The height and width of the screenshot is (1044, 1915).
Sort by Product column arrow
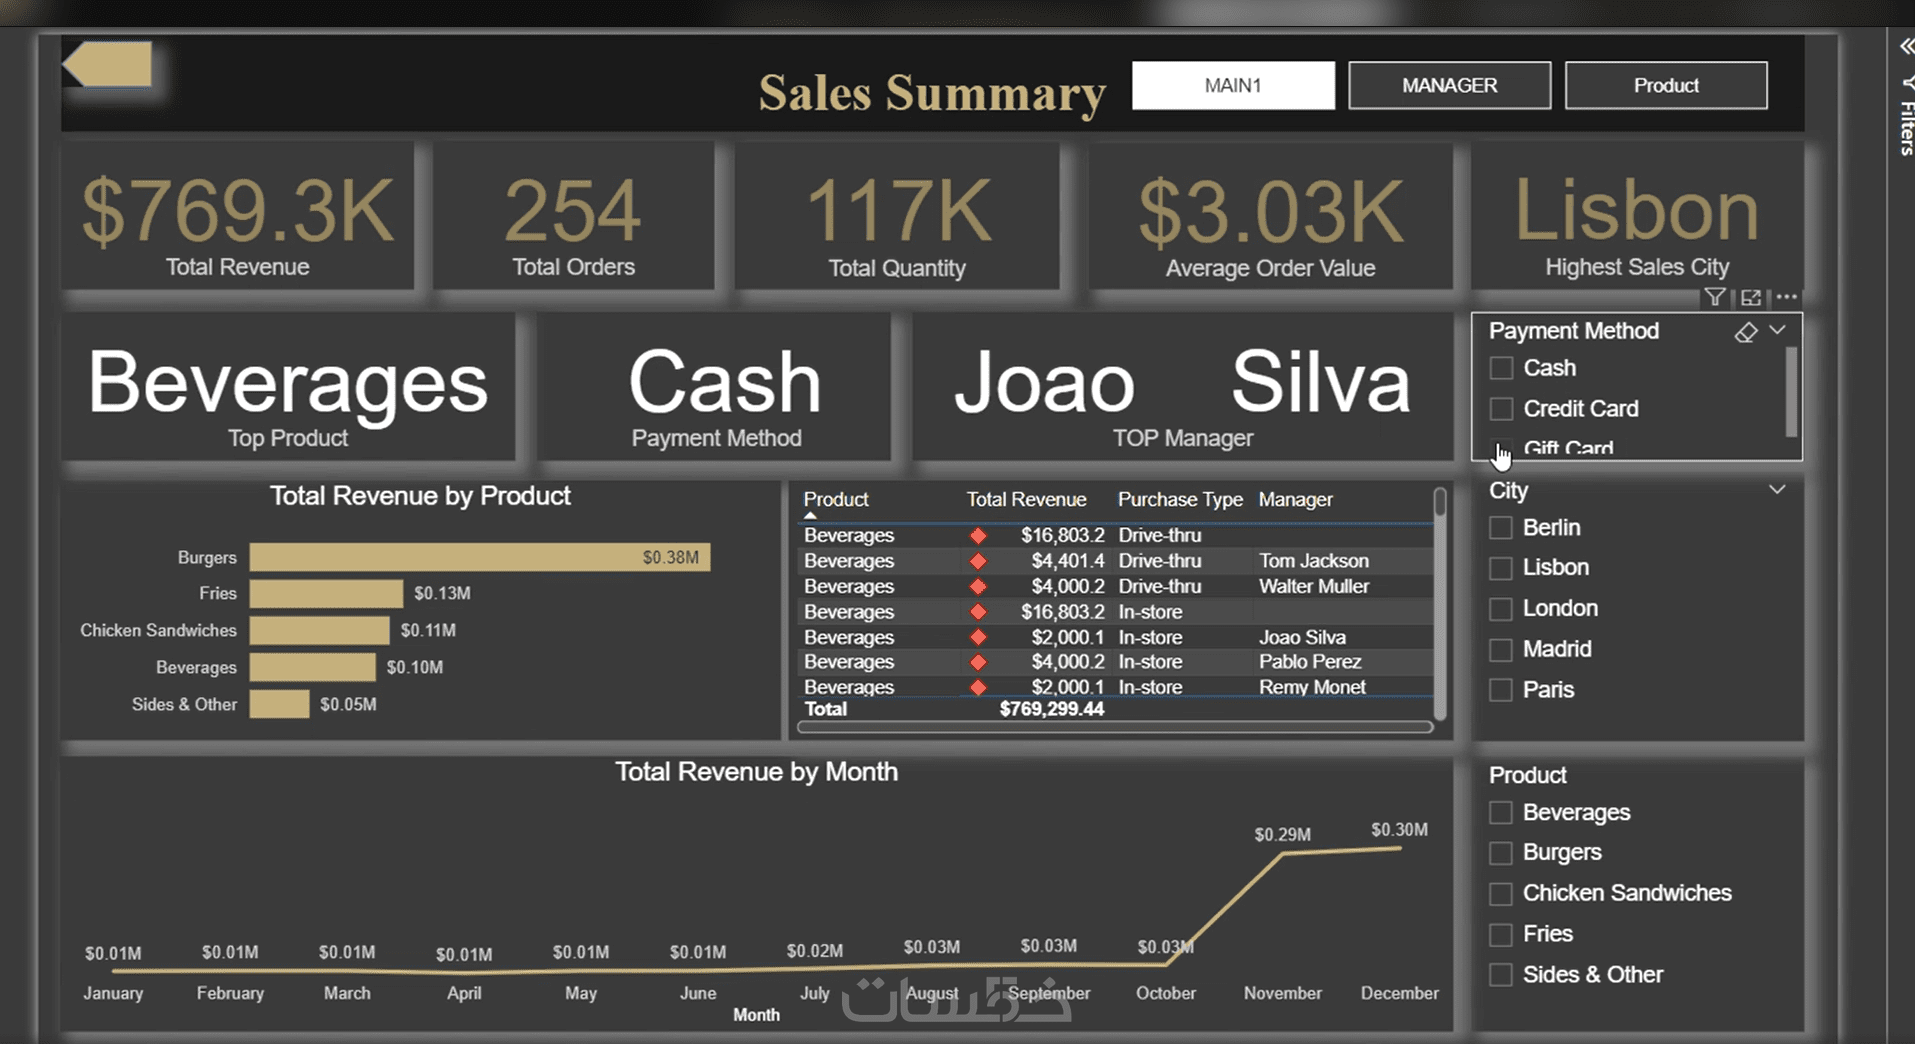click(x=810, y=516)
